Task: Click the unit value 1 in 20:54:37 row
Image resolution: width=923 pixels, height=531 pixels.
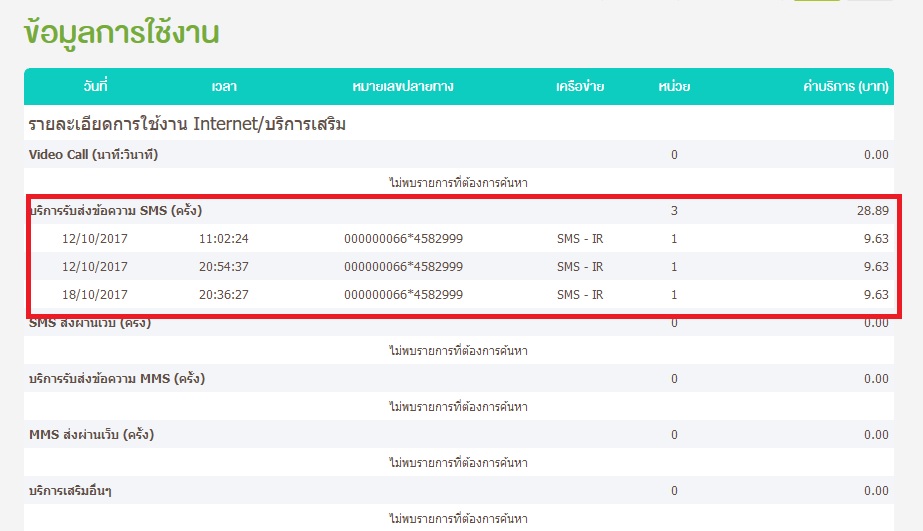Action: coord(674,266)
